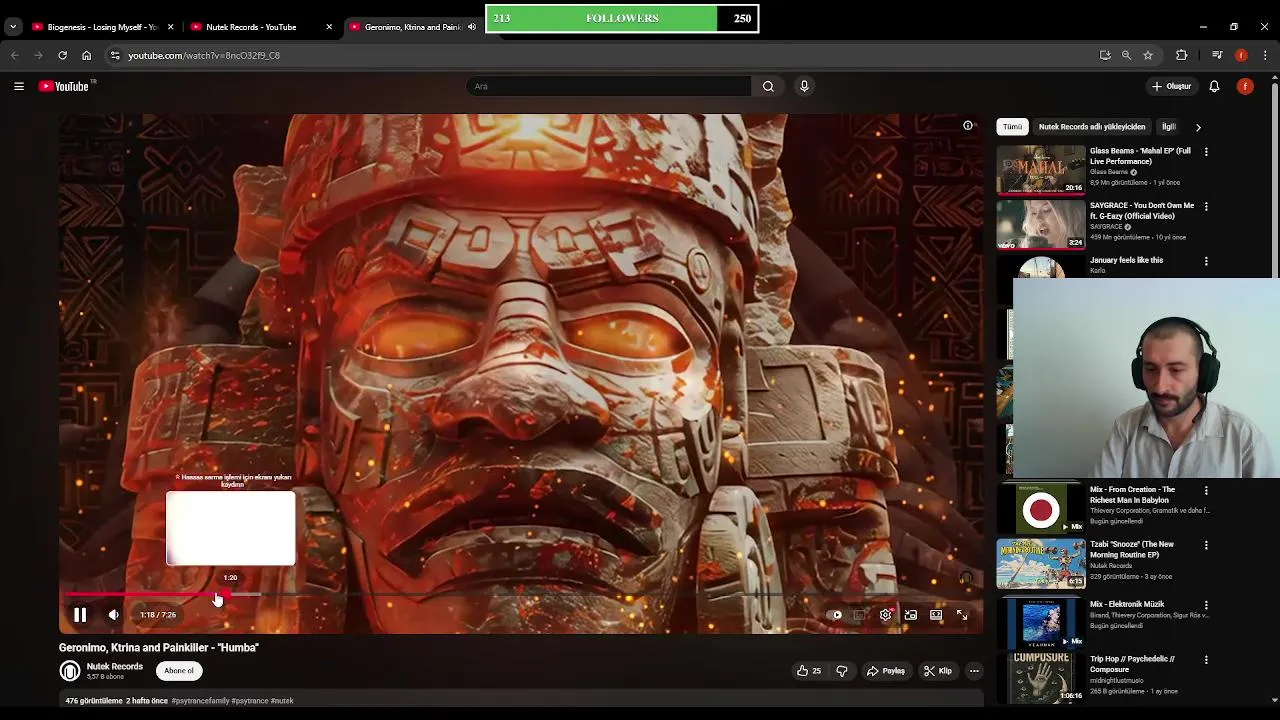Open Glass Beams Mahal EP thumbnail
The width and height of the screenshot is (1280, 720).
pyautogui.click(x=1041, y=170)
